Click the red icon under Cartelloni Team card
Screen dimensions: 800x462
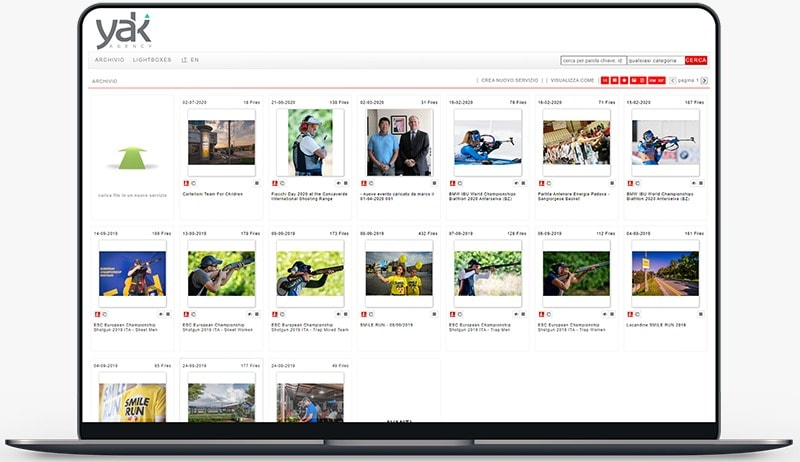point(186,183)
